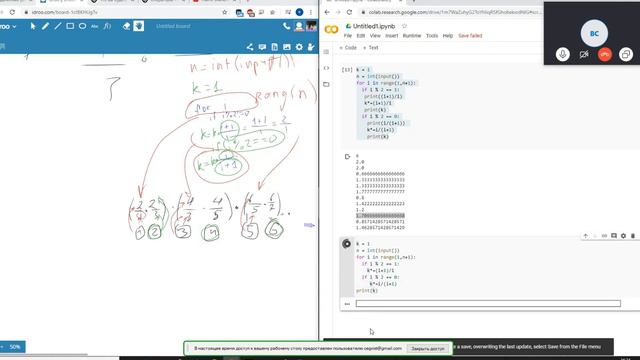Start a phone call in IDroo
640x360 pixels.
[x=287, y=26]
